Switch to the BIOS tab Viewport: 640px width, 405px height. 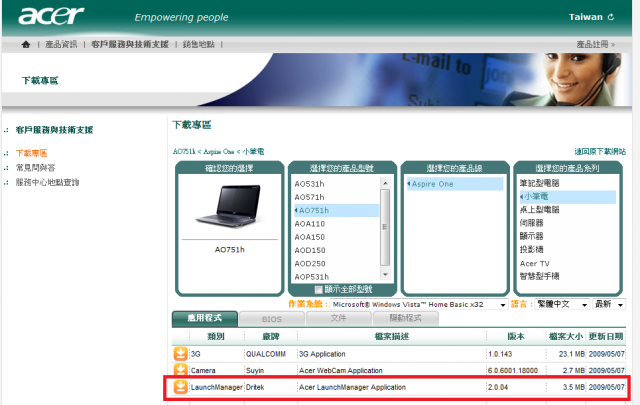(x=272, y=319)
